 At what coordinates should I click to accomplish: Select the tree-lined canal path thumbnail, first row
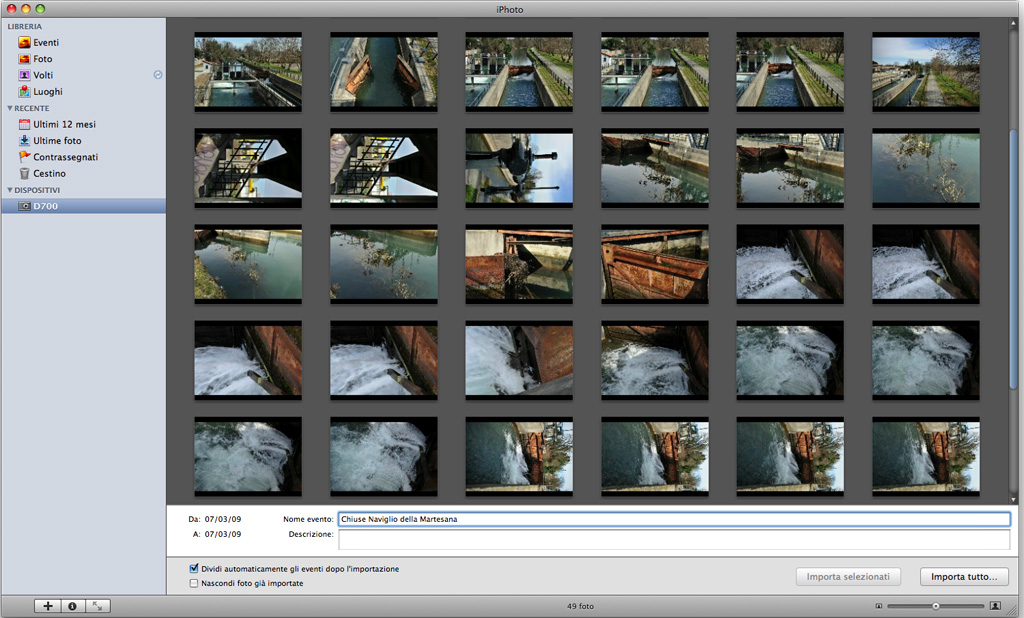click(x=925, y=72)
